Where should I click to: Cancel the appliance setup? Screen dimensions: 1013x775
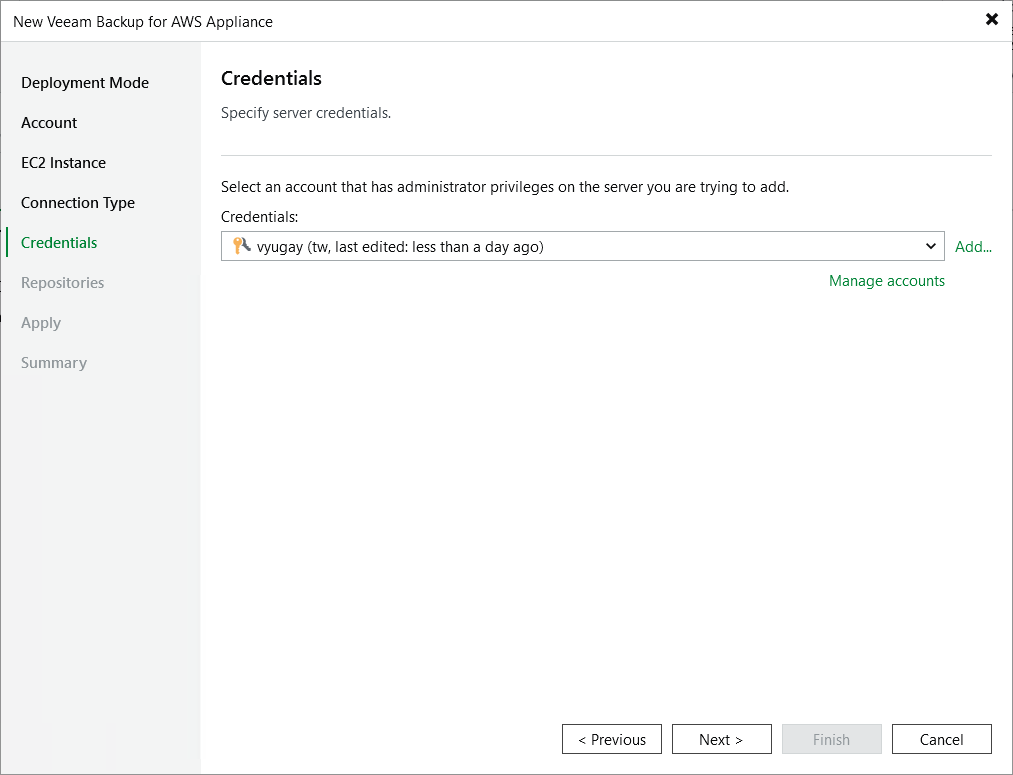click(x=941, y=739)
